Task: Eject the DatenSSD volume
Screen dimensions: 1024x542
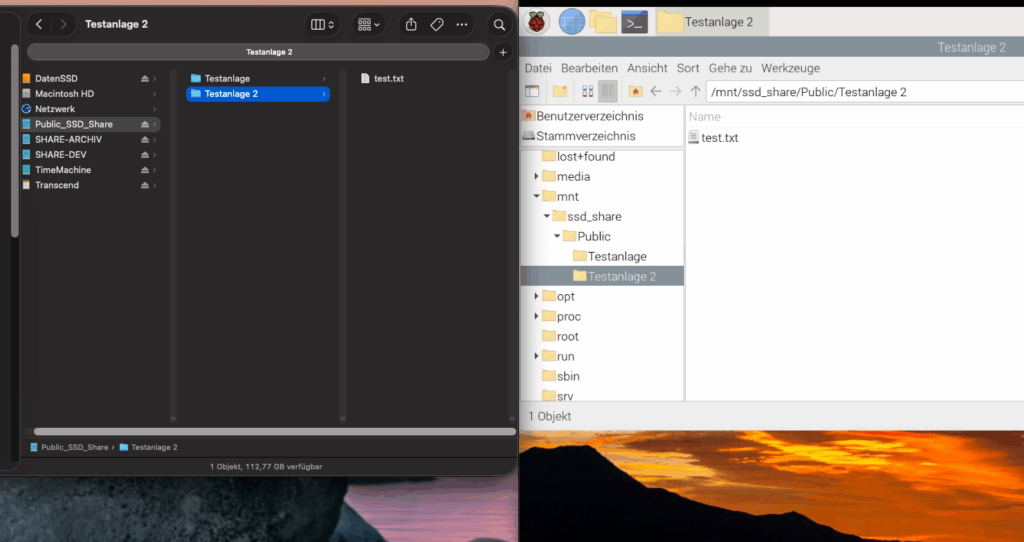Action: coord(145,78)
